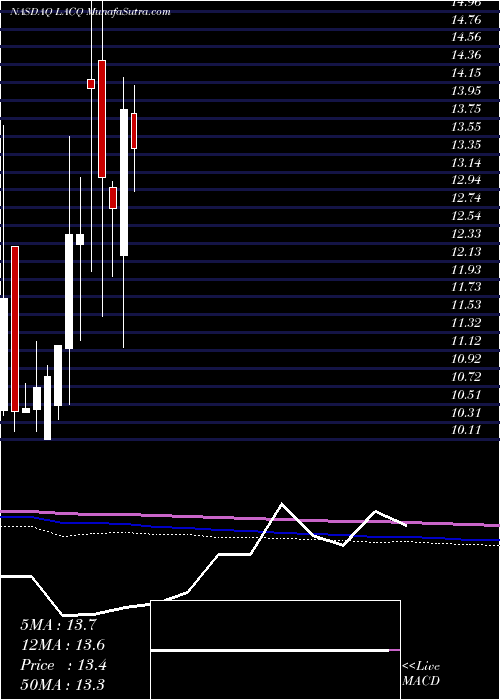Image resolution: width=500 pixels, height=700 pixels.
Task: Select the 50MA : 13.3 reading
Action: click(62, 684)
